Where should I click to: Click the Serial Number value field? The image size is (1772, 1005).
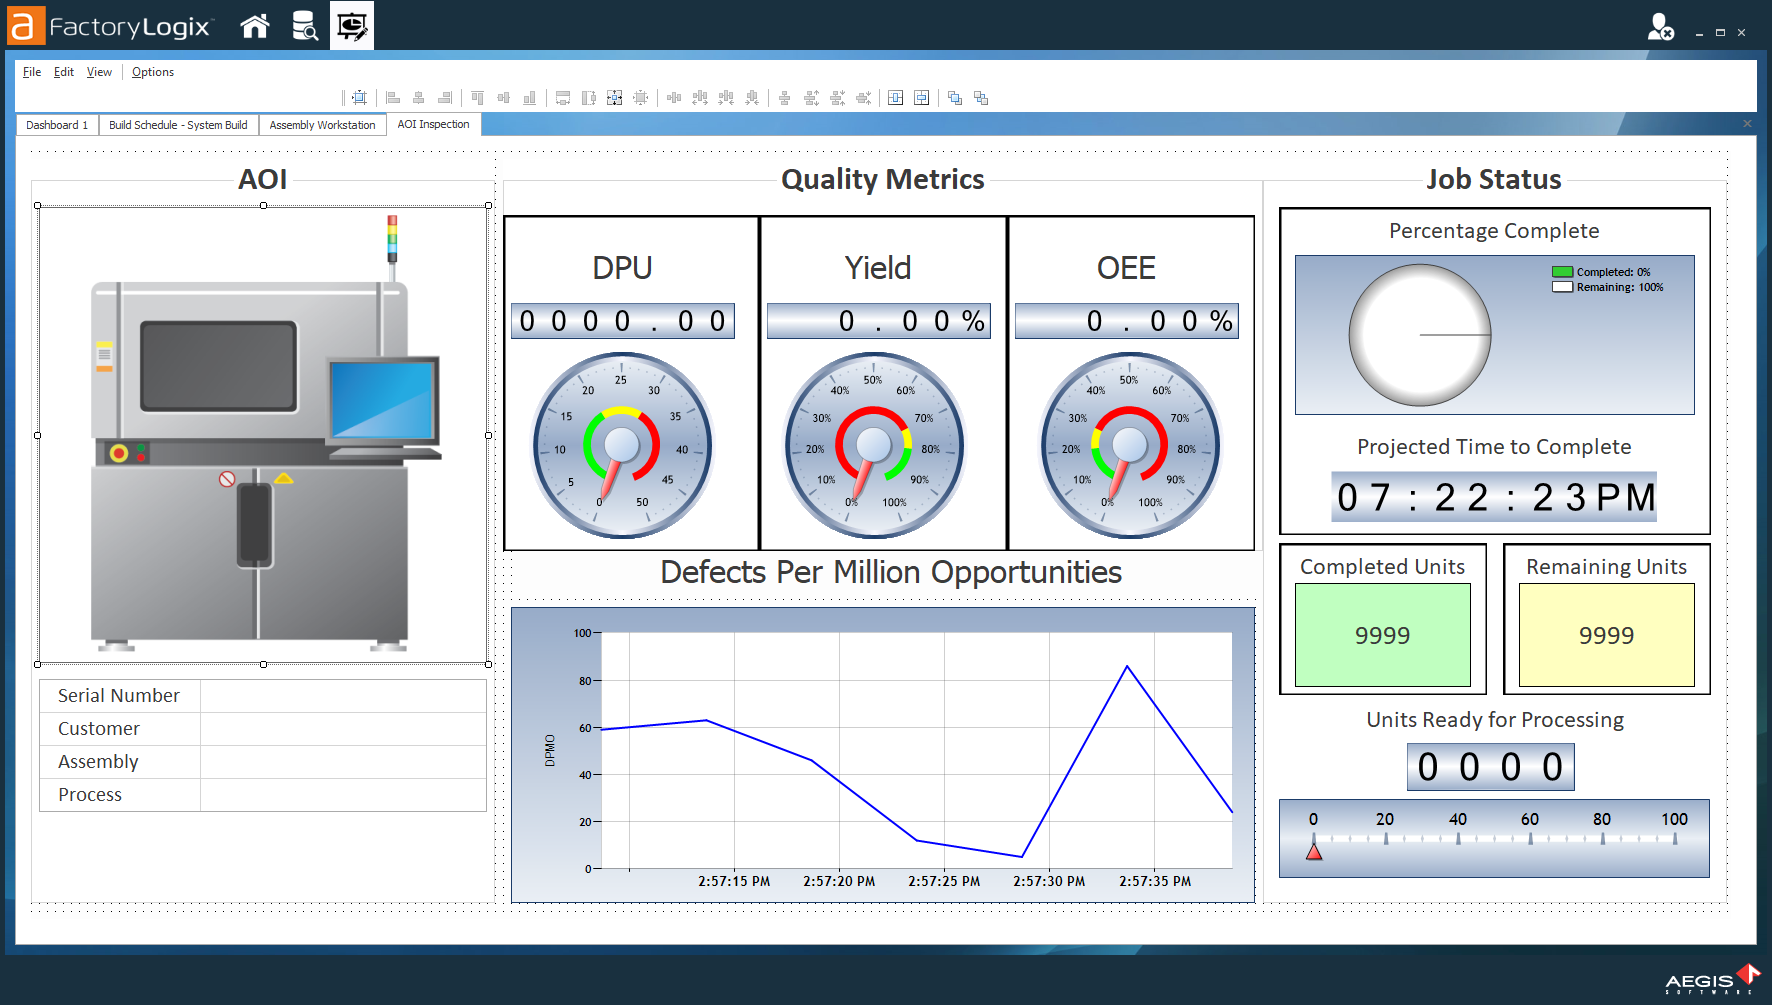[343, 695]
